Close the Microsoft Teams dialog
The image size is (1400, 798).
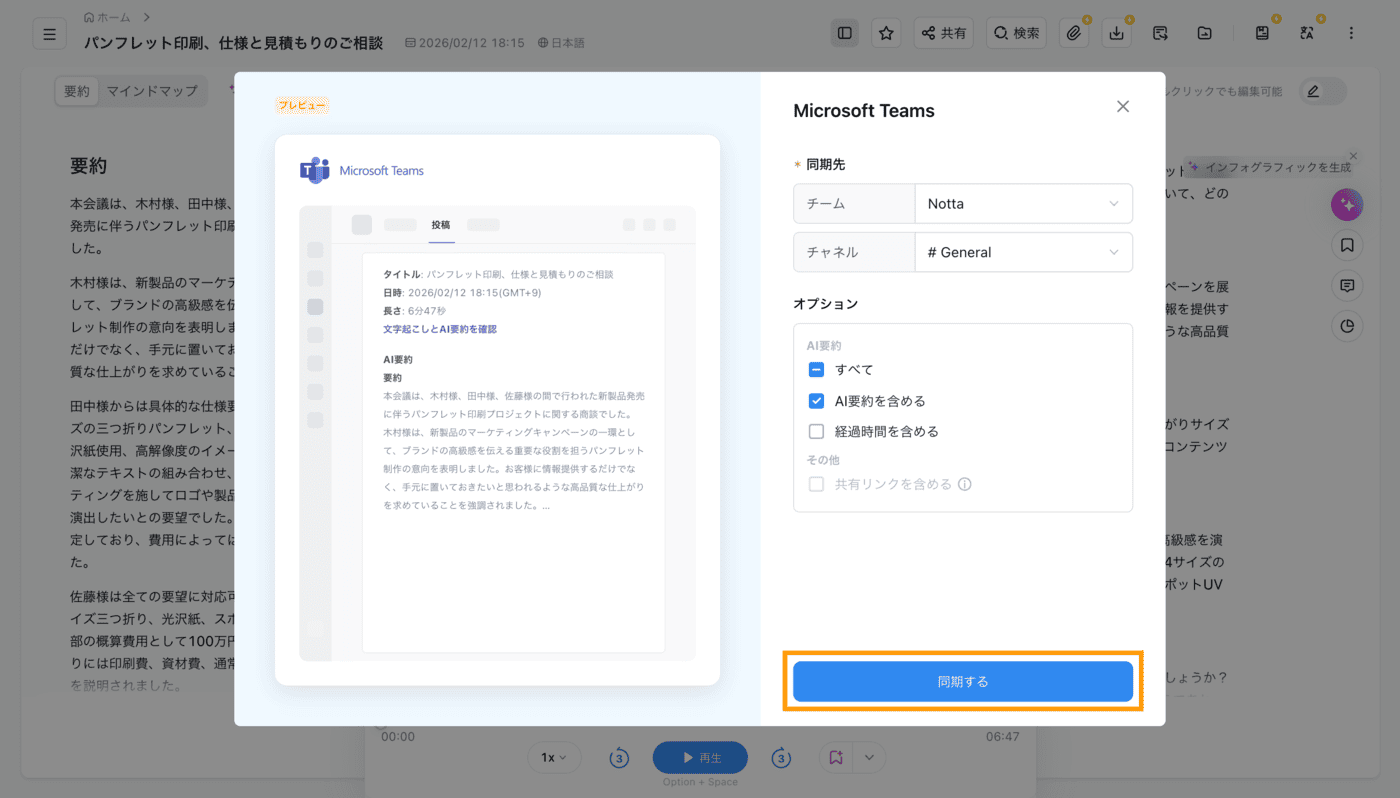tap(1123, 107)
